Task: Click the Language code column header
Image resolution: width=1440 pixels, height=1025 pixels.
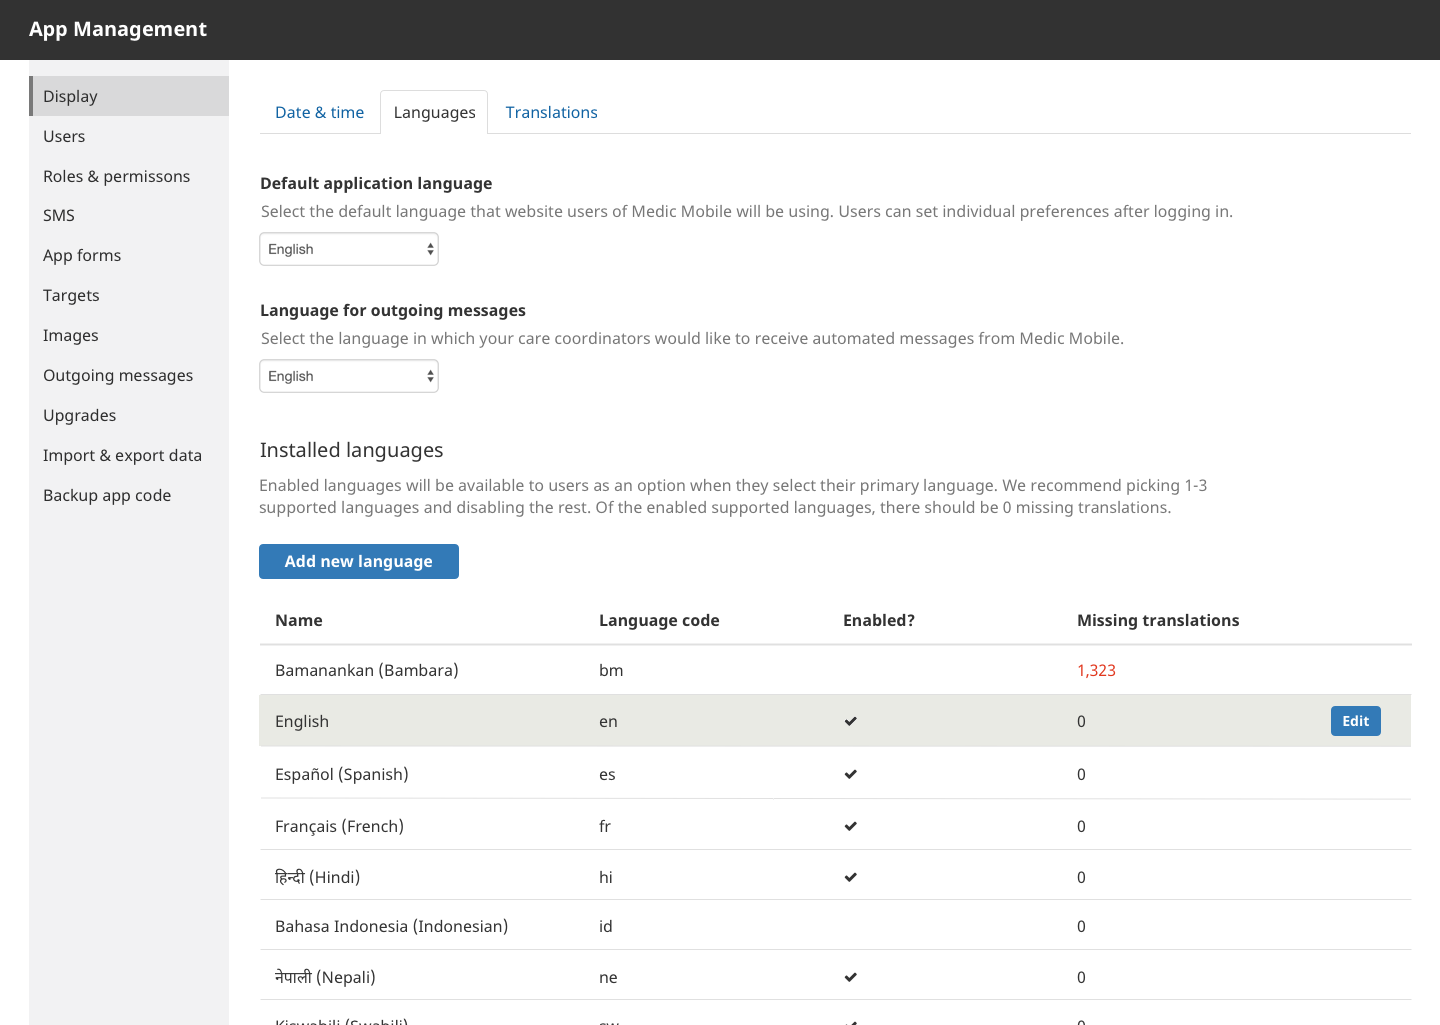Action: [659, 620]
